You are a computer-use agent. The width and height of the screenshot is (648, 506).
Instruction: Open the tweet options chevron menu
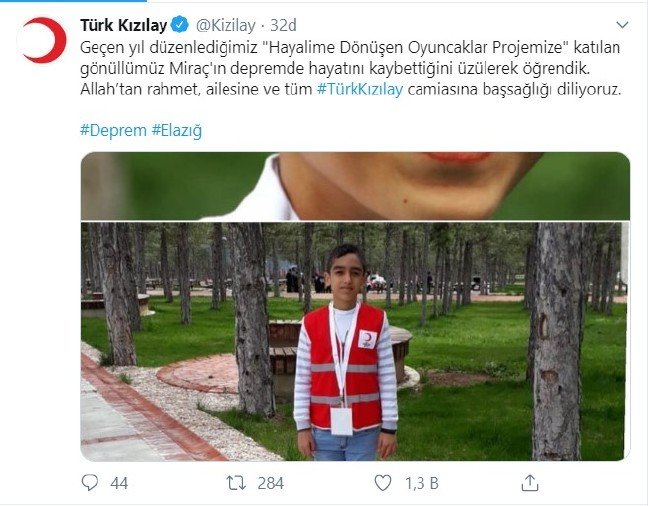pos(622,25)
